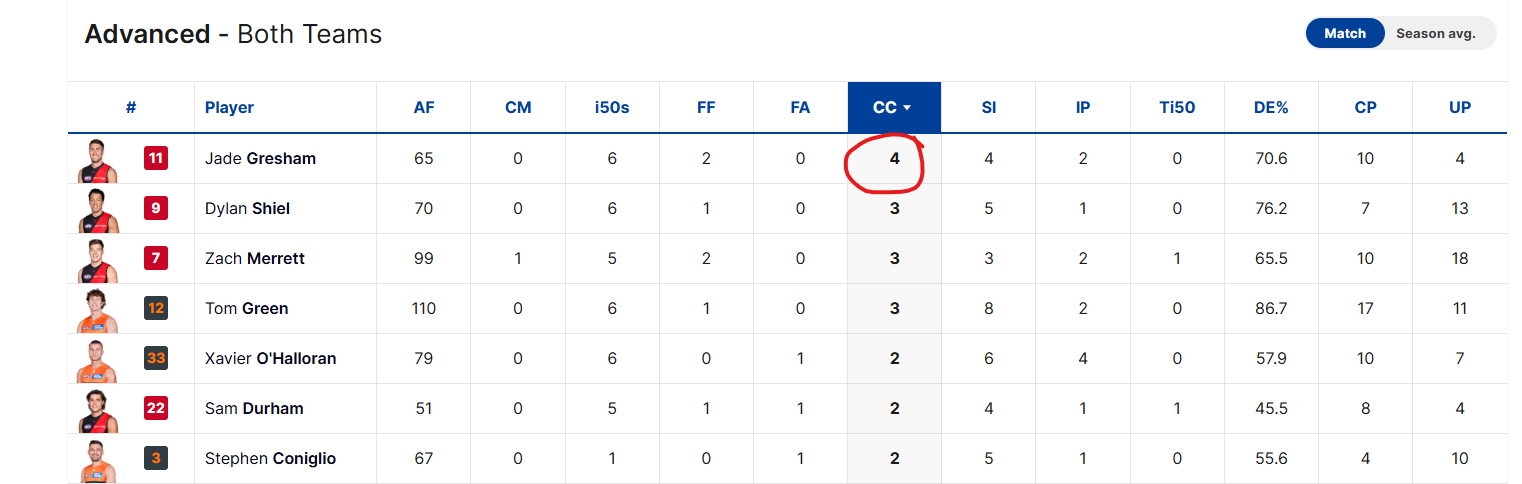Sort by the Player column header
Viewport: 1522px width, 484px height.
click(229, 107)
